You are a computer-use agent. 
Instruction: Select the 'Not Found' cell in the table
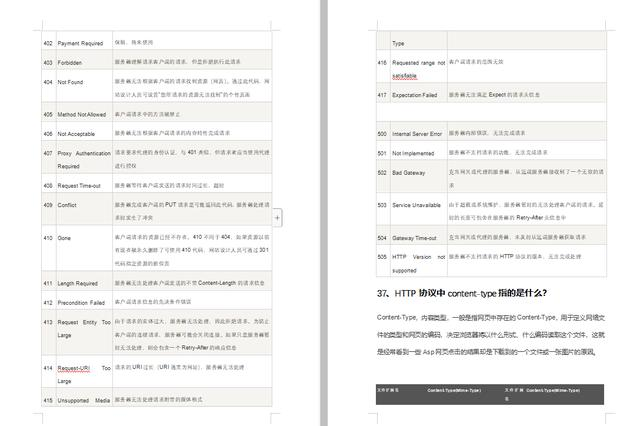84,86
